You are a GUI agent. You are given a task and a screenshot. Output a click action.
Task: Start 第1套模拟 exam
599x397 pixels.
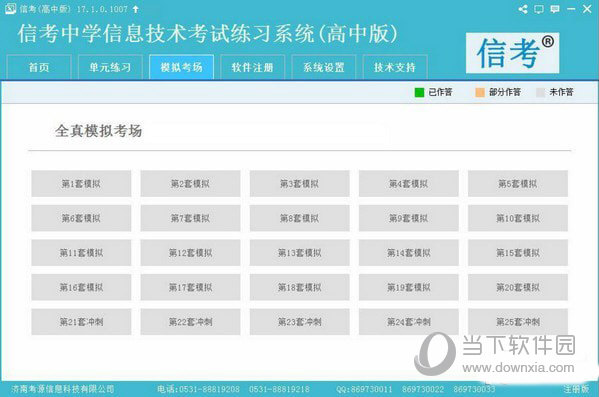coord(81,184)
